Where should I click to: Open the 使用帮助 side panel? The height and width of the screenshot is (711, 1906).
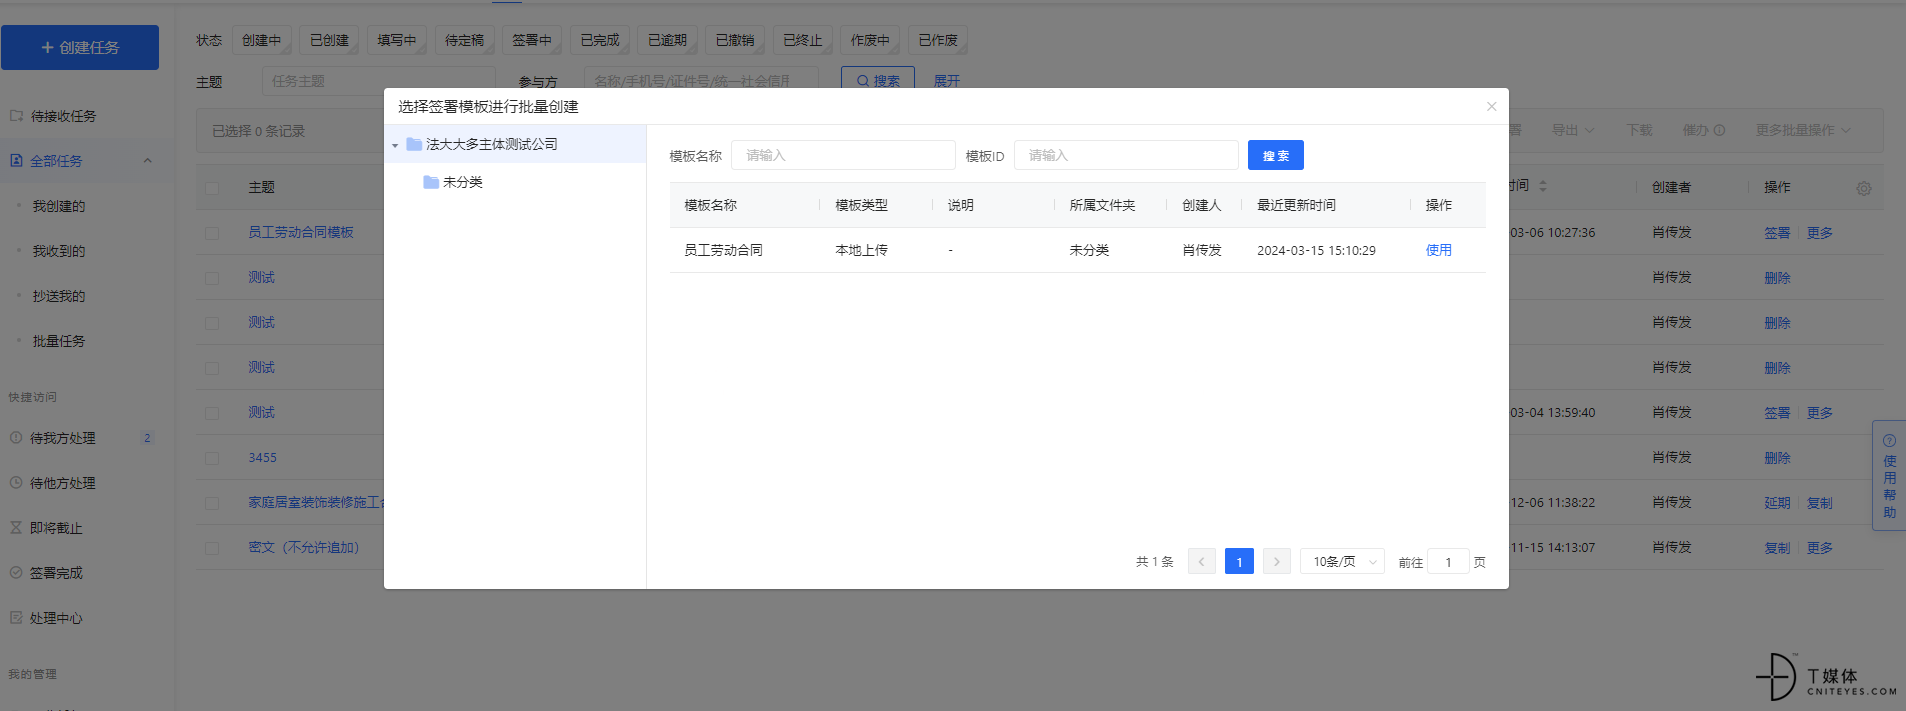(x=1889, y=475)
